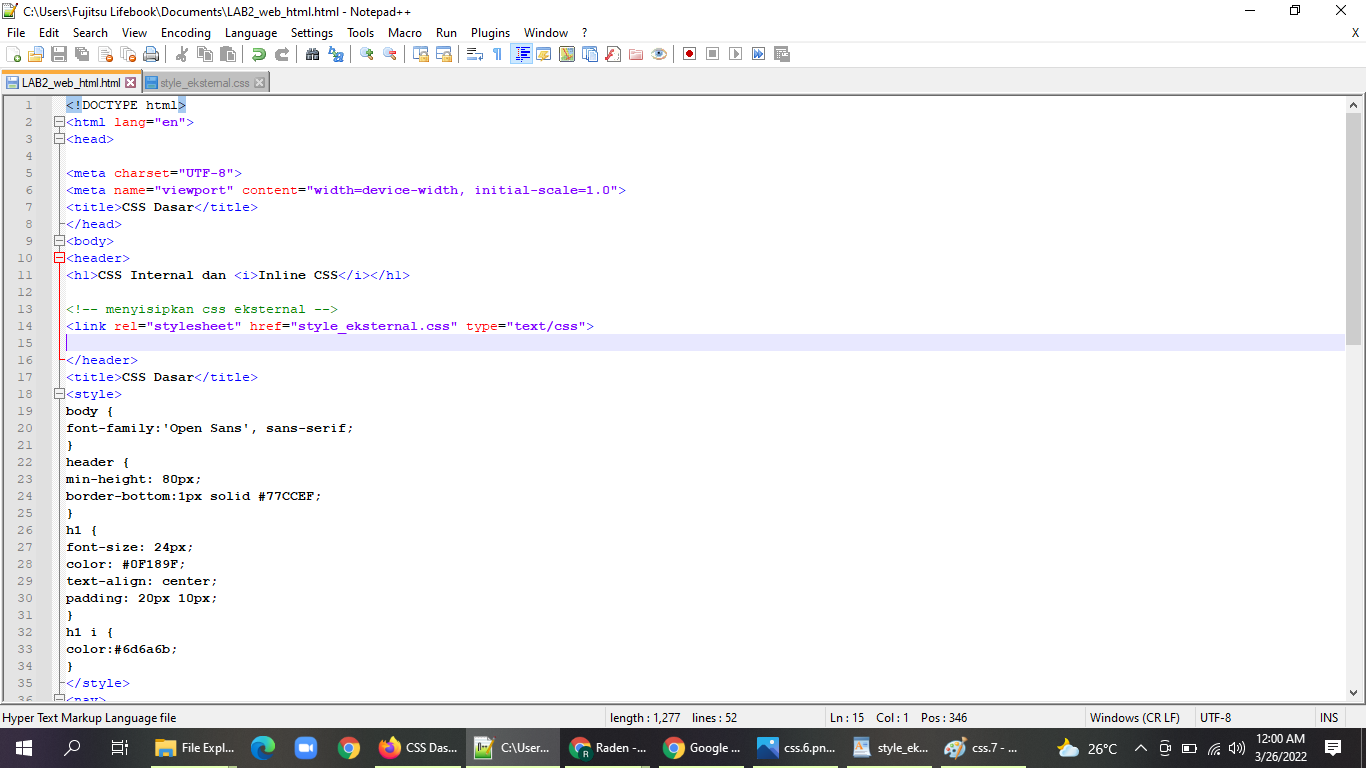Toggle Synchronize Horizontal Scrolling
The image size is (1366, 768).
click(x=444, y=54)
